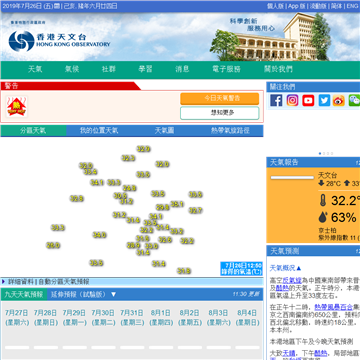Click the 32.9 temperature reading on map

tap(143, 149)
